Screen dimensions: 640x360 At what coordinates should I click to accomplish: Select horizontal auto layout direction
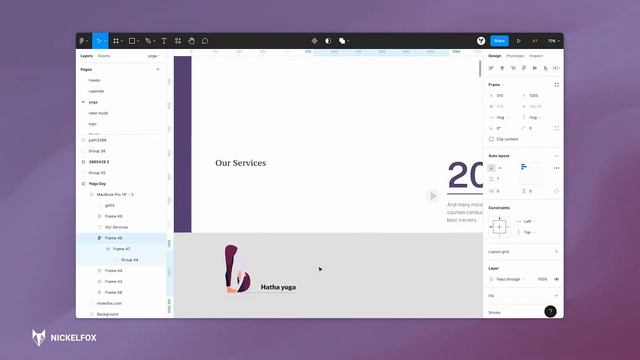[x=500, y=168]
